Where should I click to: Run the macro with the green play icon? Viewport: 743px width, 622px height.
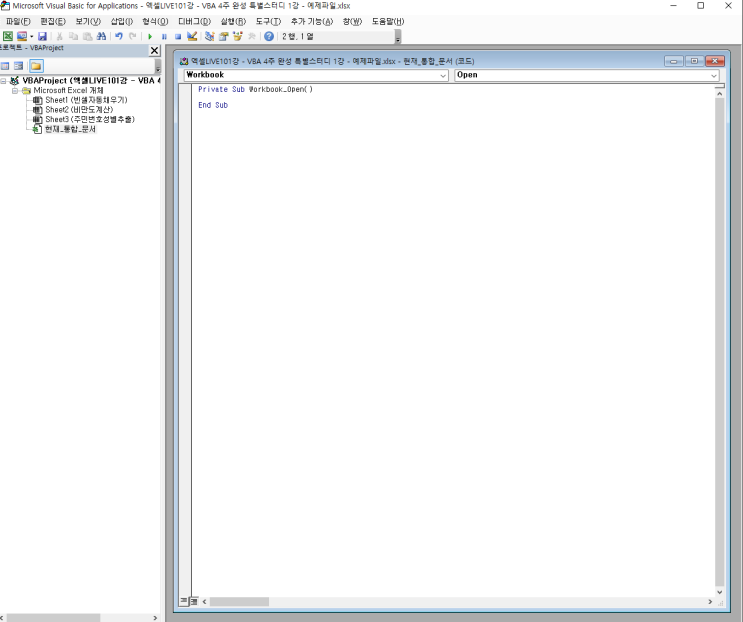150,36
